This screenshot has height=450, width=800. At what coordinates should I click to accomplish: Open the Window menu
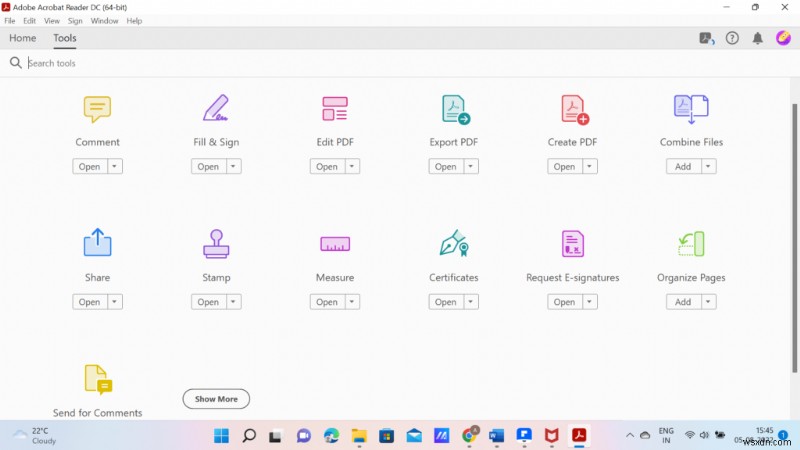click(104, 21)
